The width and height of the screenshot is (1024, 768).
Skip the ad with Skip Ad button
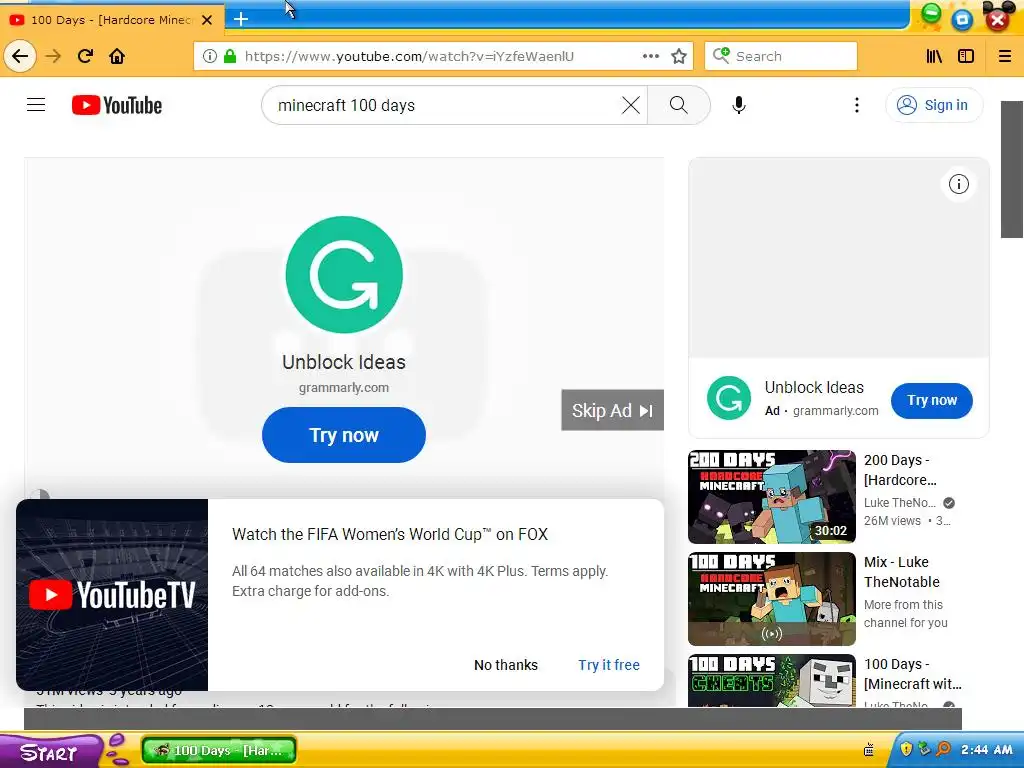[612, 410]
